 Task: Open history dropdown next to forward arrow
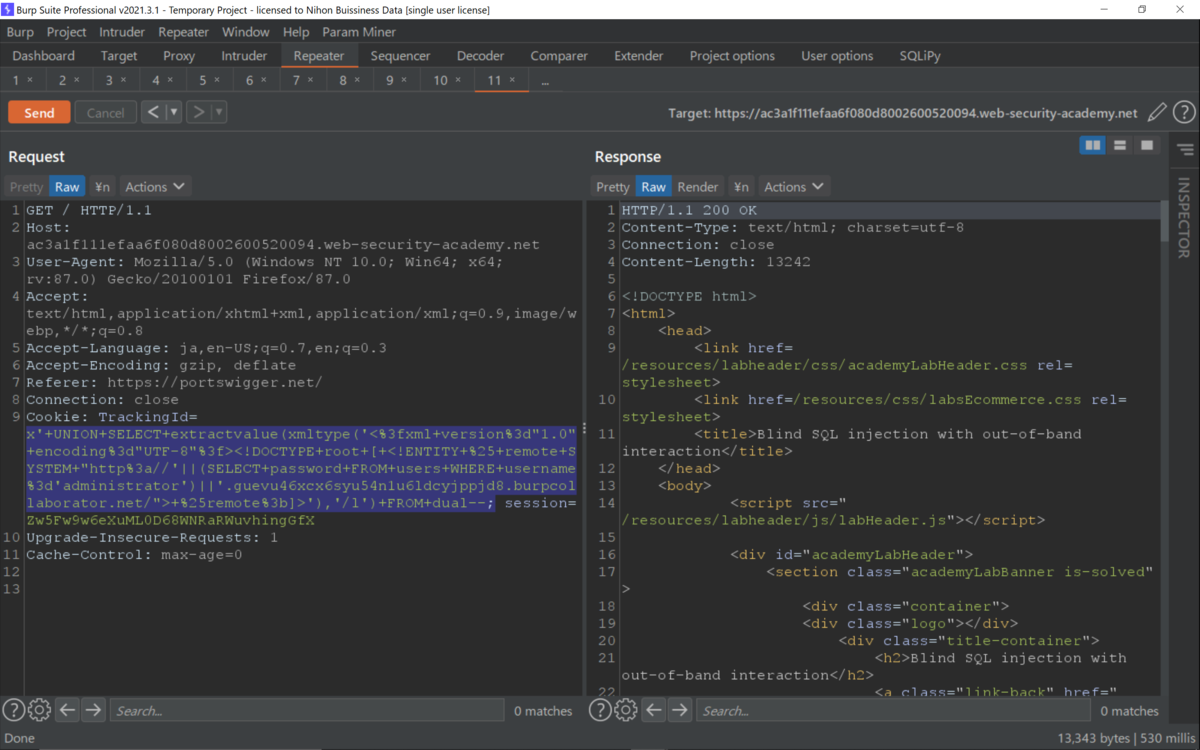[219, 112]
